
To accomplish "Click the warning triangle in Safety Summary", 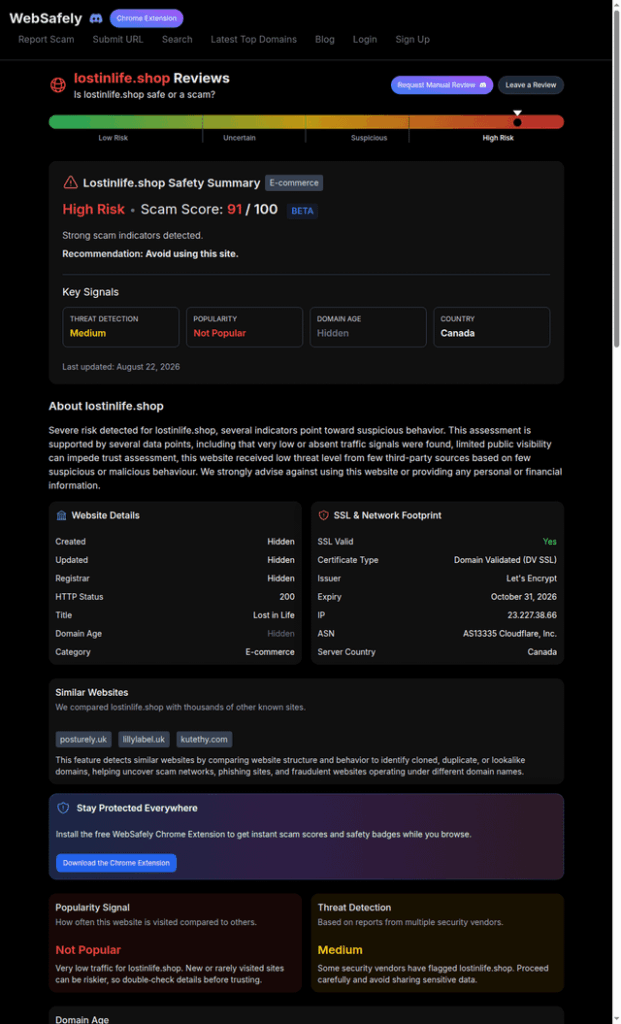I will (x=70, y=182).
